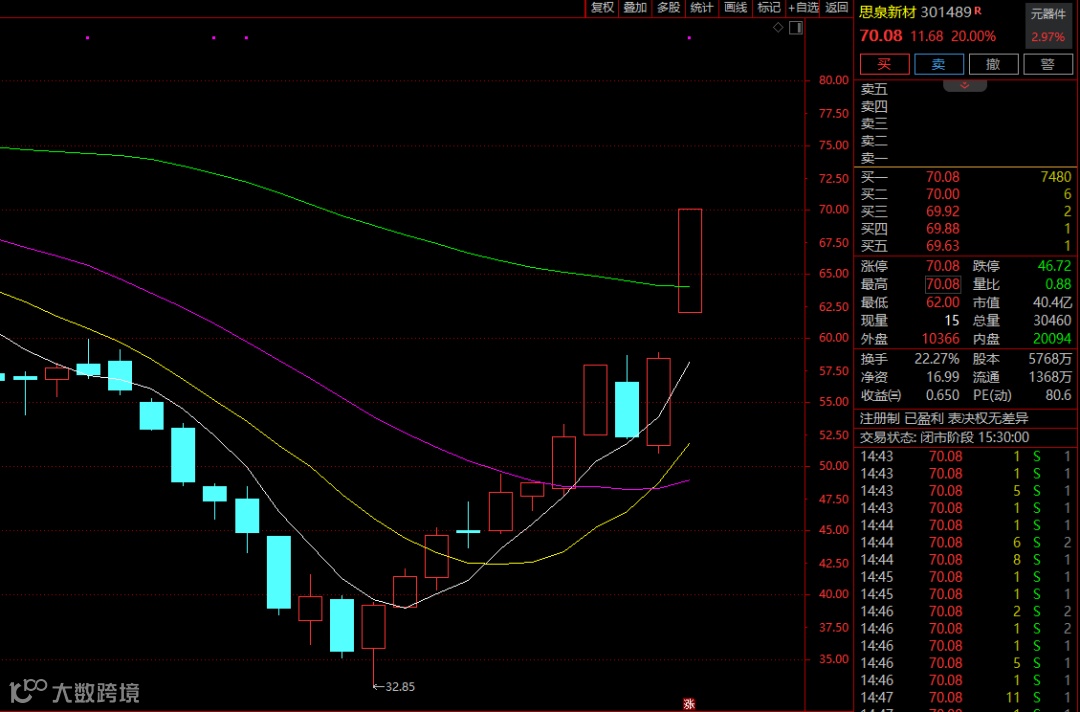This screenshot has width=1080, height=712.
Task: Click the 注册制 label
Action: (x=880, y=419)
